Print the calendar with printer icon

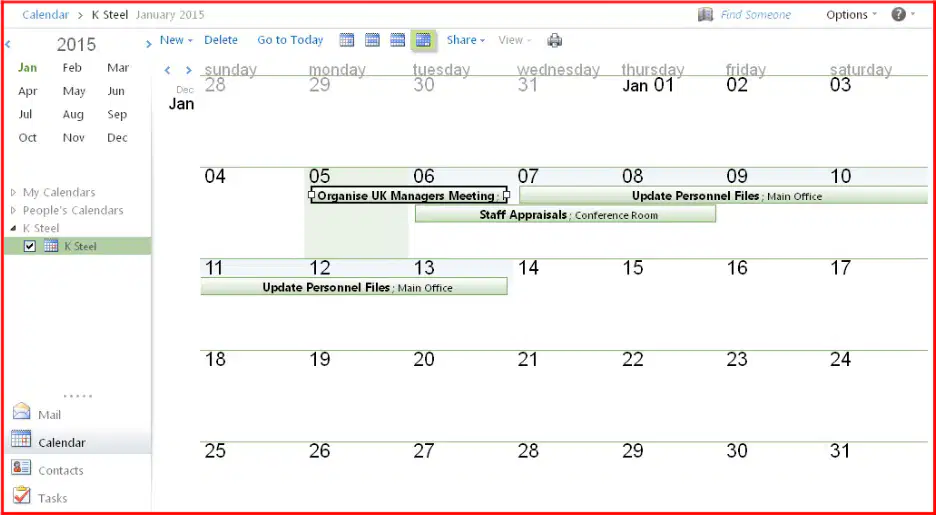tap(555, 41)
